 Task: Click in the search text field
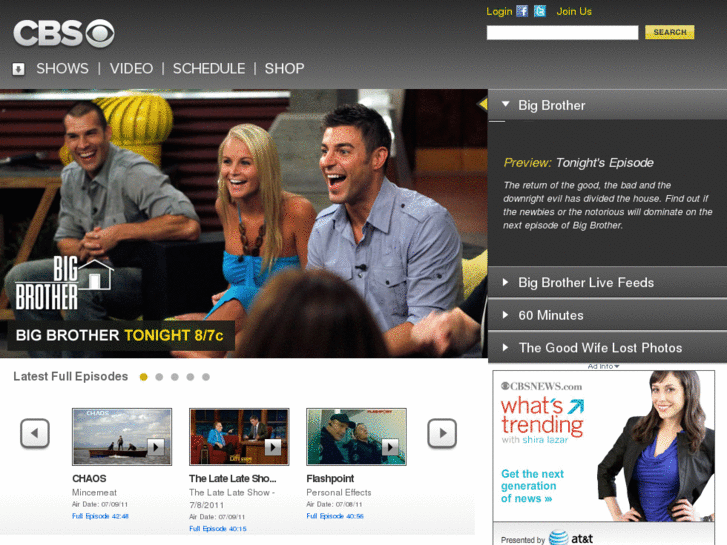(562, 32)
